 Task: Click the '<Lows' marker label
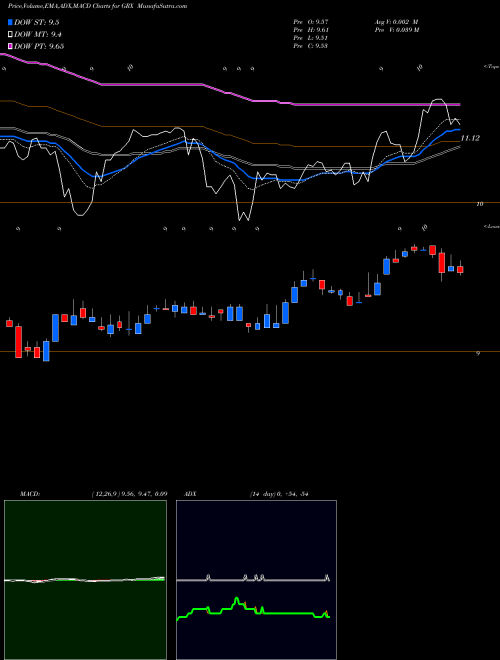491,227
